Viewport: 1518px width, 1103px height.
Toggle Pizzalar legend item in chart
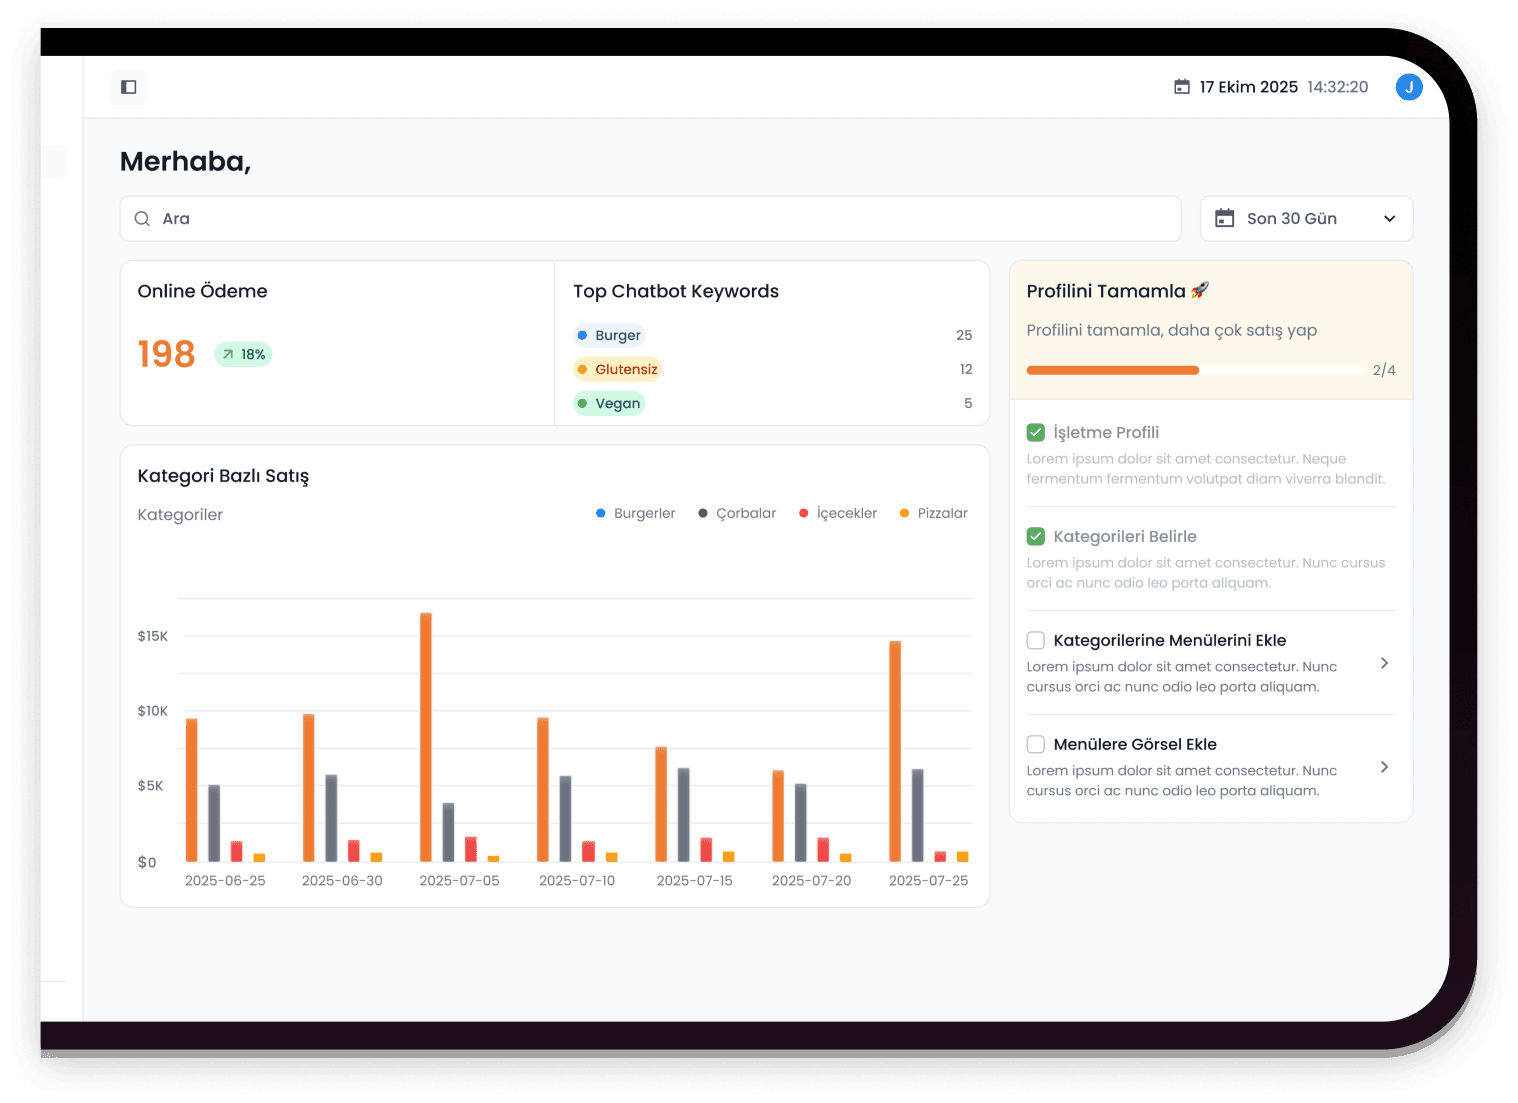click(x=934, y=514)
